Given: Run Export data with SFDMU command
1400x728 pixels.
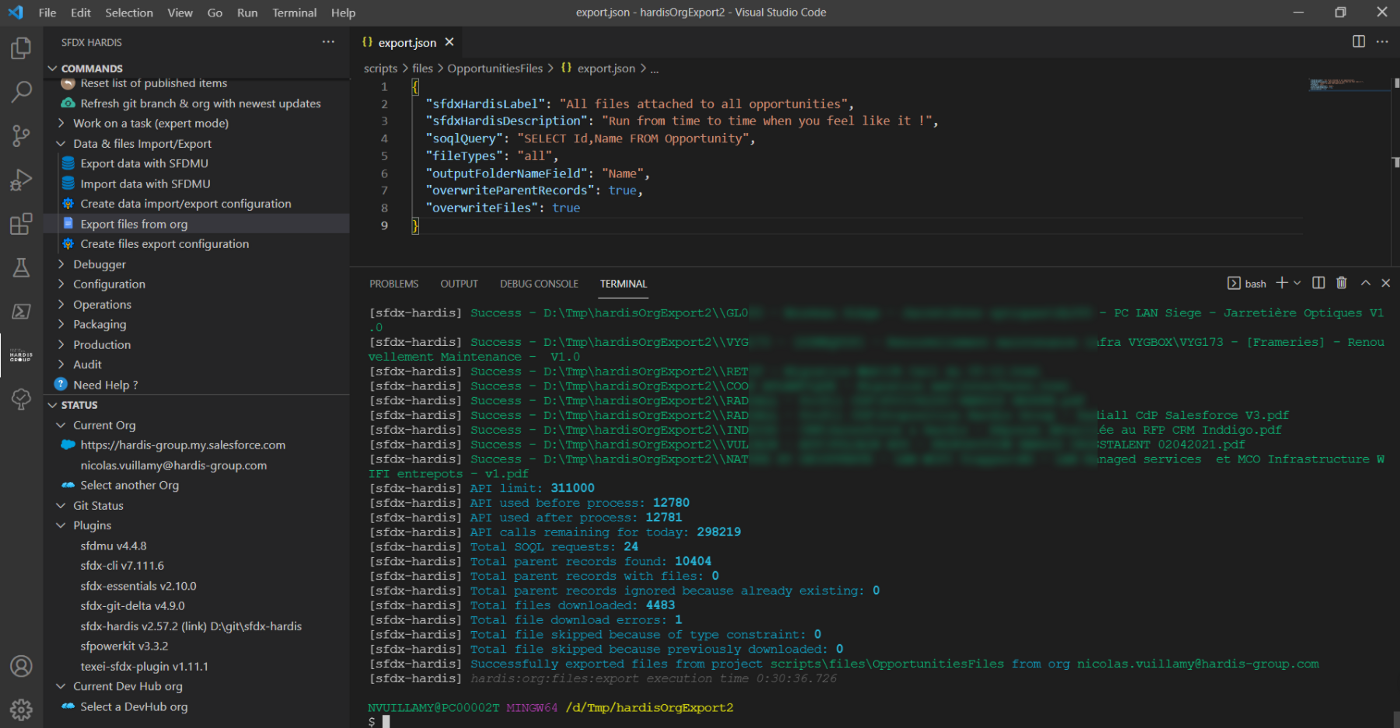Looking at the screenshot, I should (x=196, y=163).
